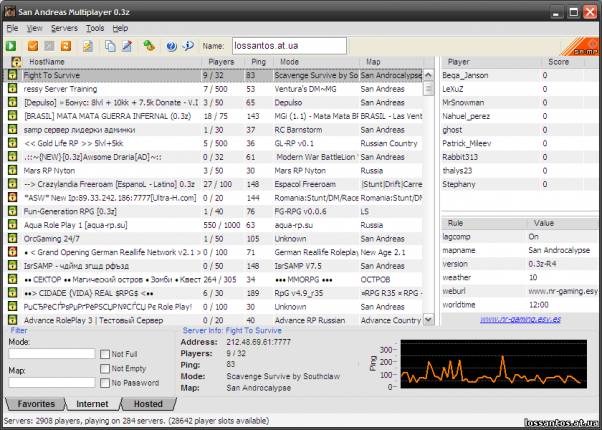Click the lock icon column header
Screen dimensions: 602x430
coord(16,62)
